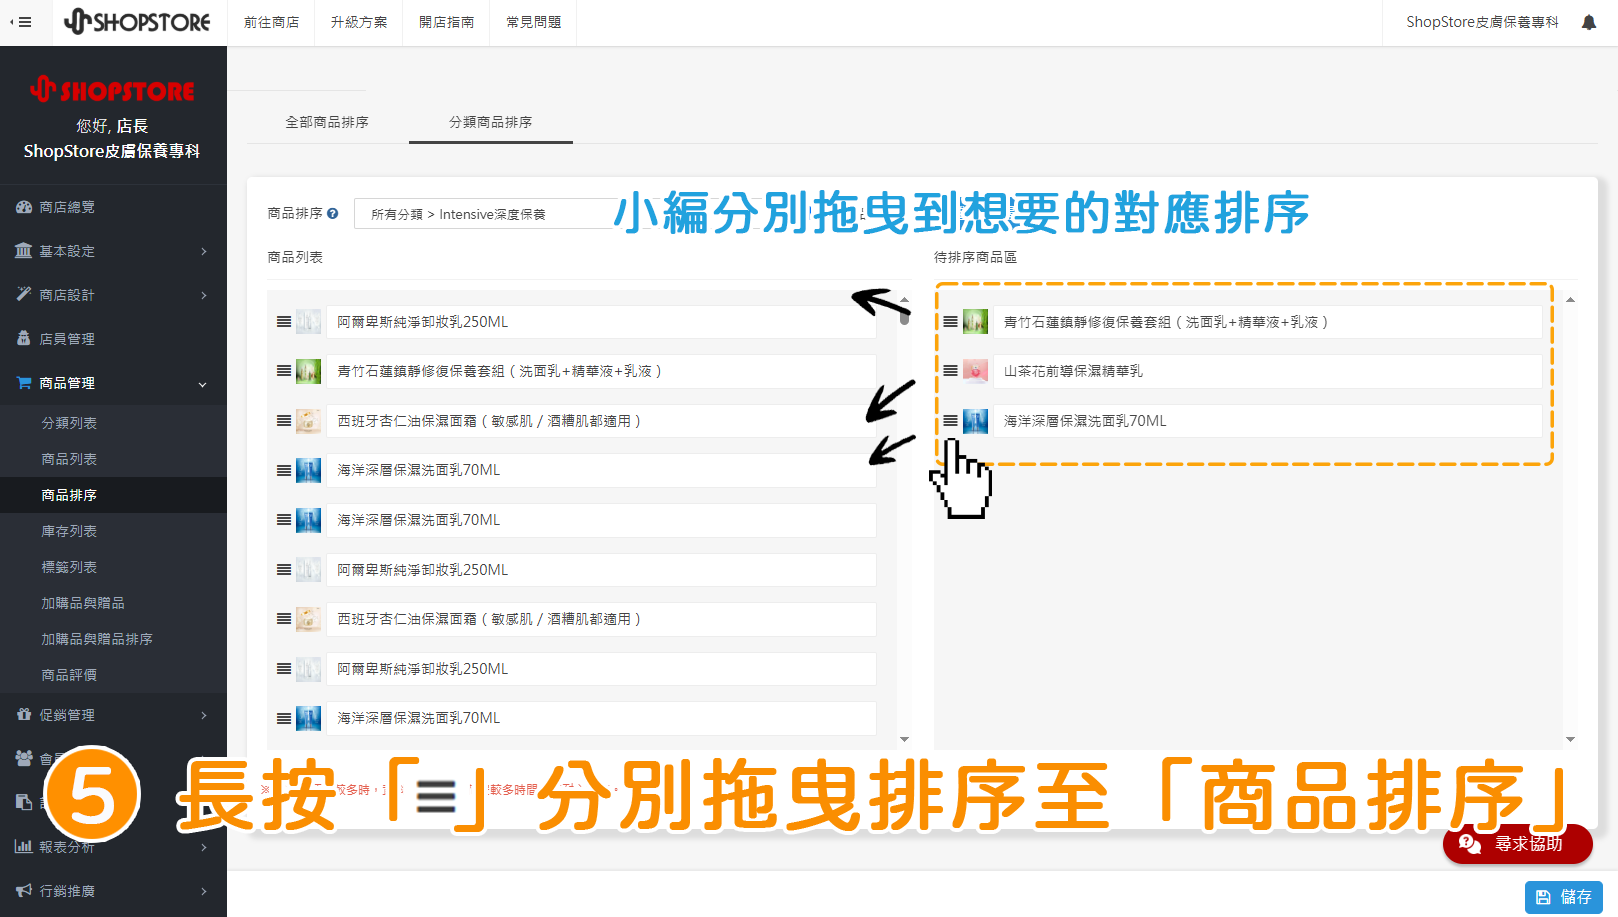Click the 尋求協助 help button
Viewport: 1618px width, 917px height.
click(x=1517, y=844)
